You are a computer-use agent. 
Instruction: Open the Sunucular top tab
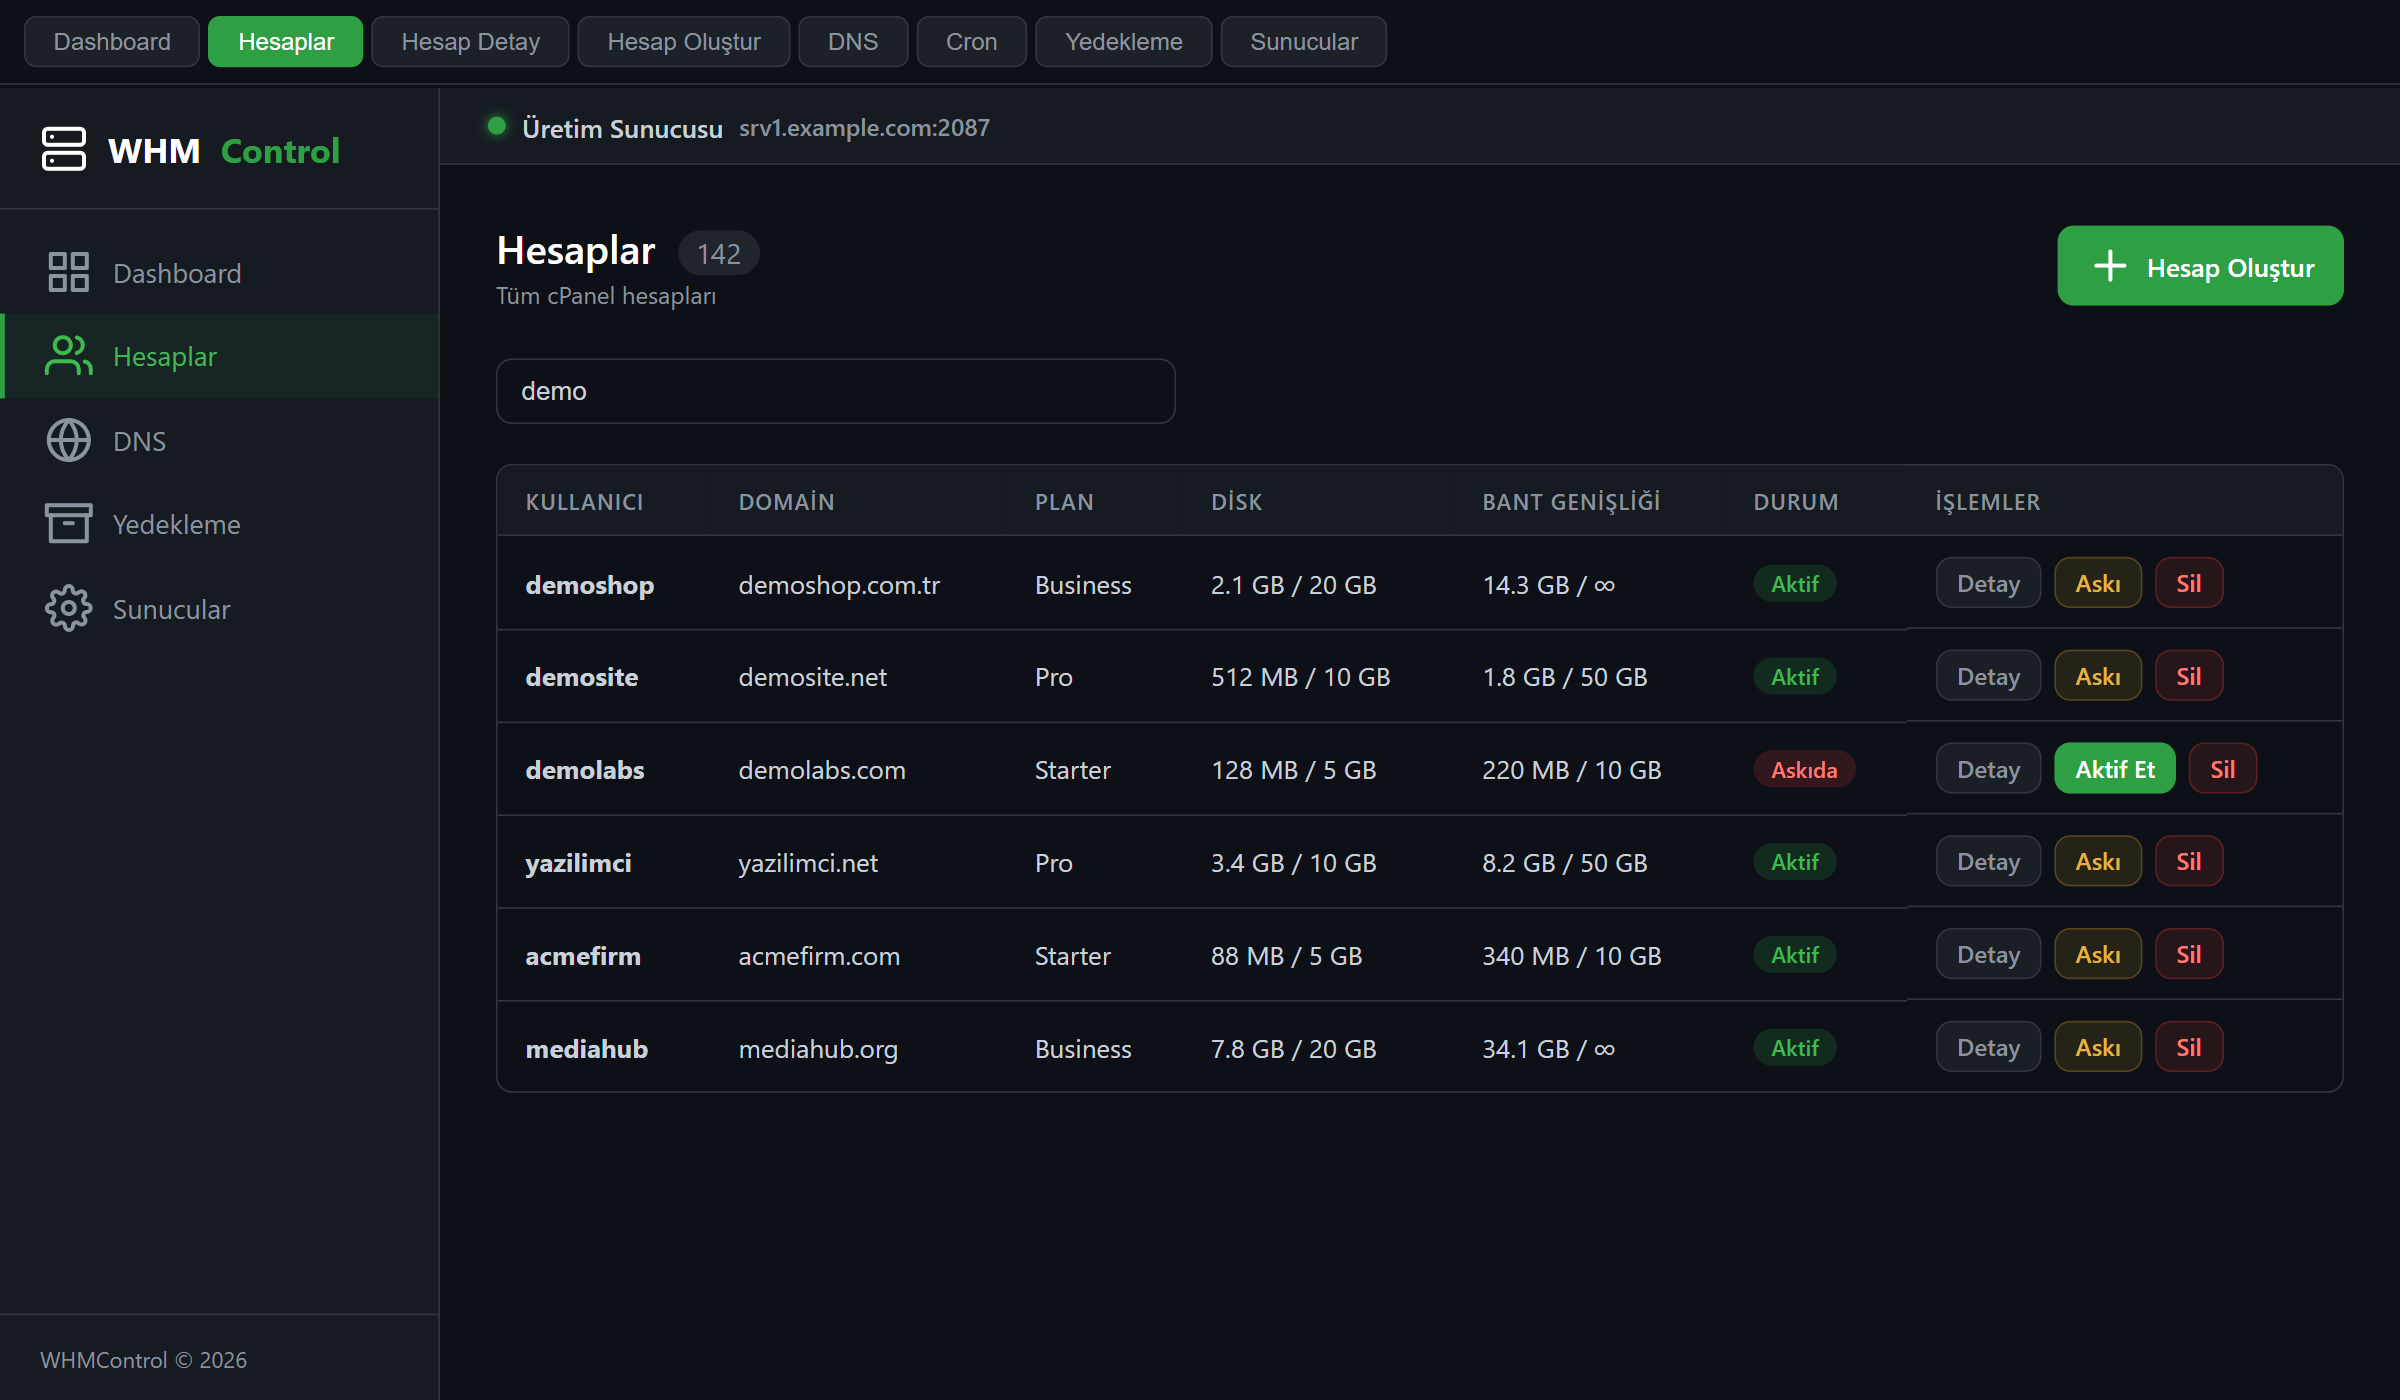click(x=1304, y=41)
